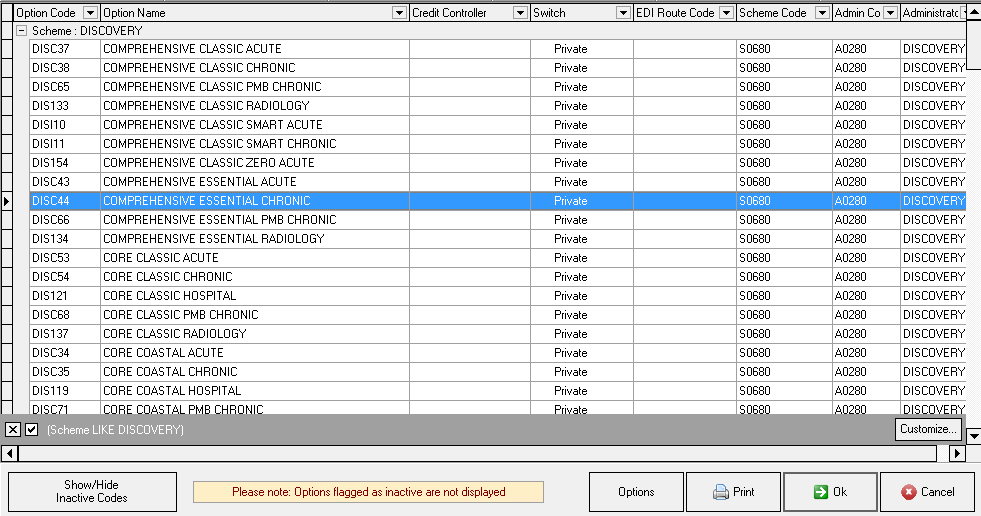Click the Options button

[636, 492]
